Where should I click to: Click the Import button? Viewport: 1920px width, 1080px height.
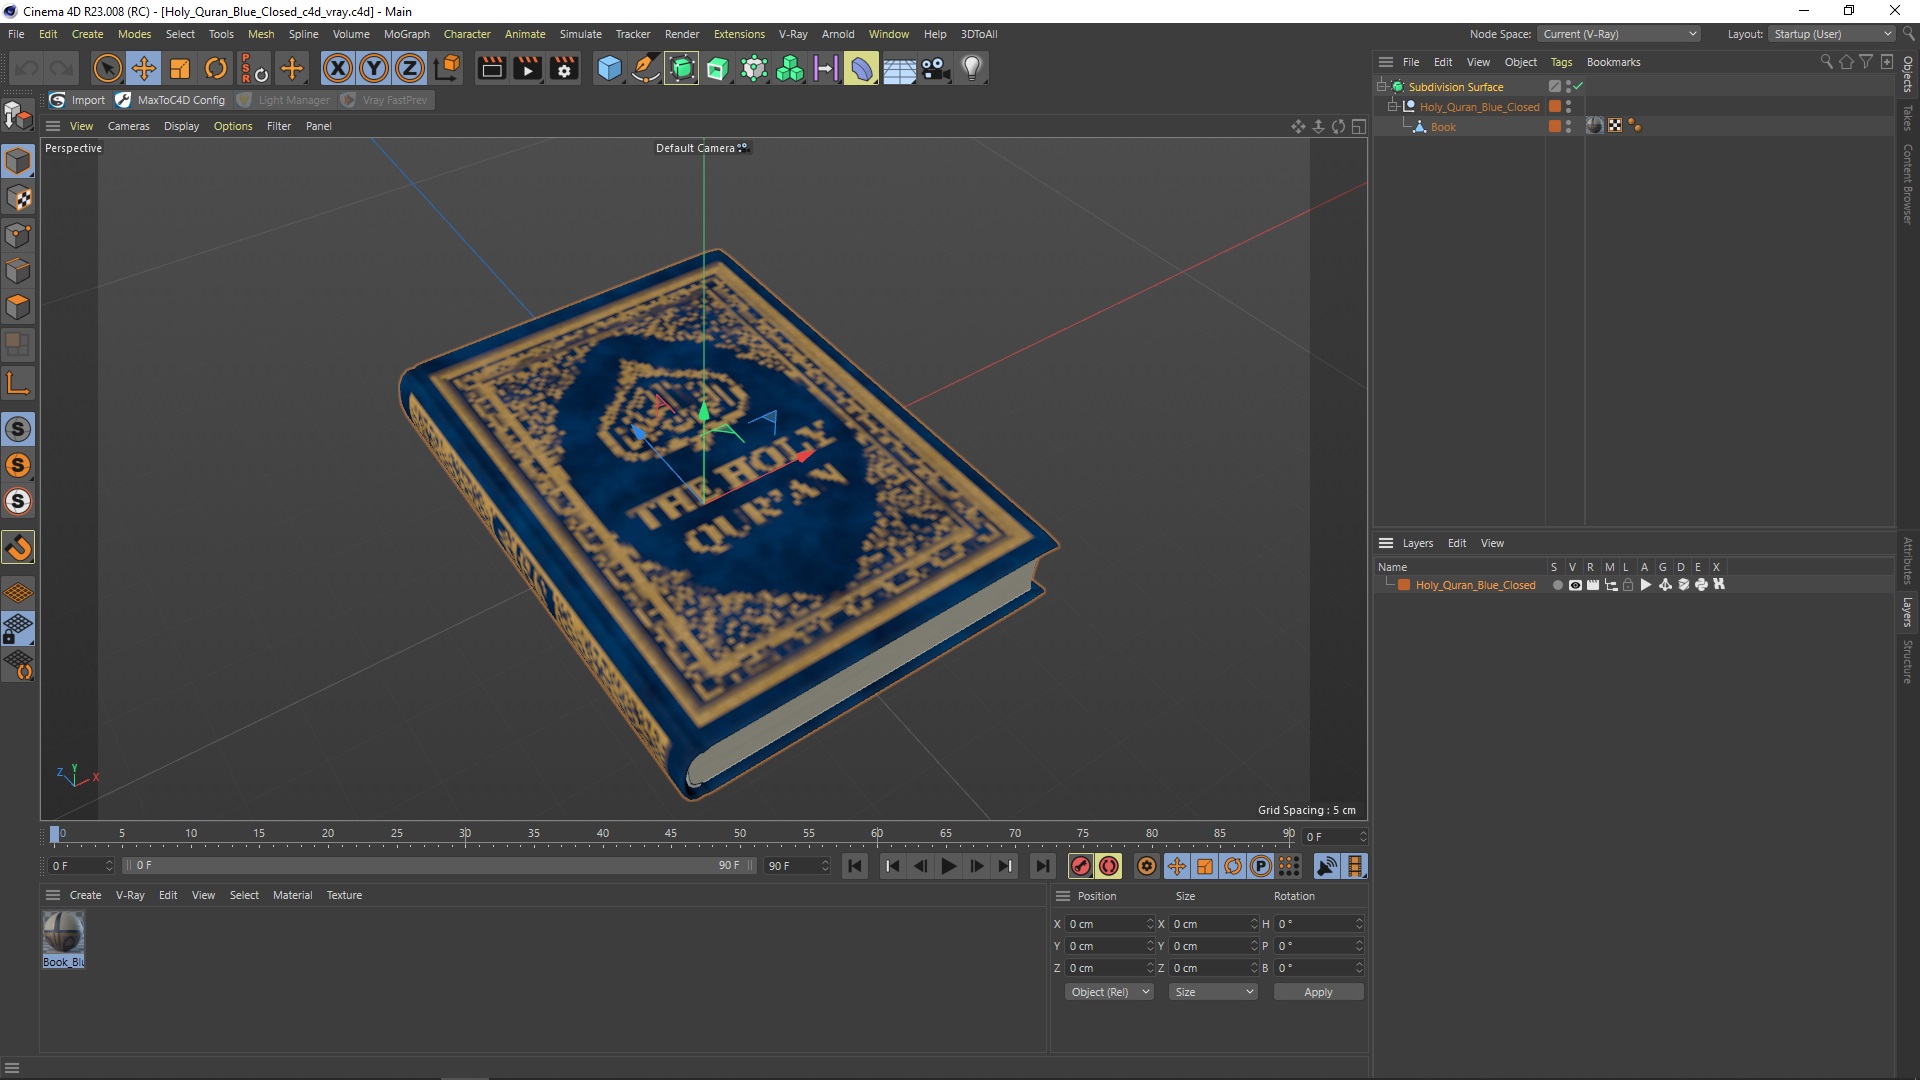point(78,100)
